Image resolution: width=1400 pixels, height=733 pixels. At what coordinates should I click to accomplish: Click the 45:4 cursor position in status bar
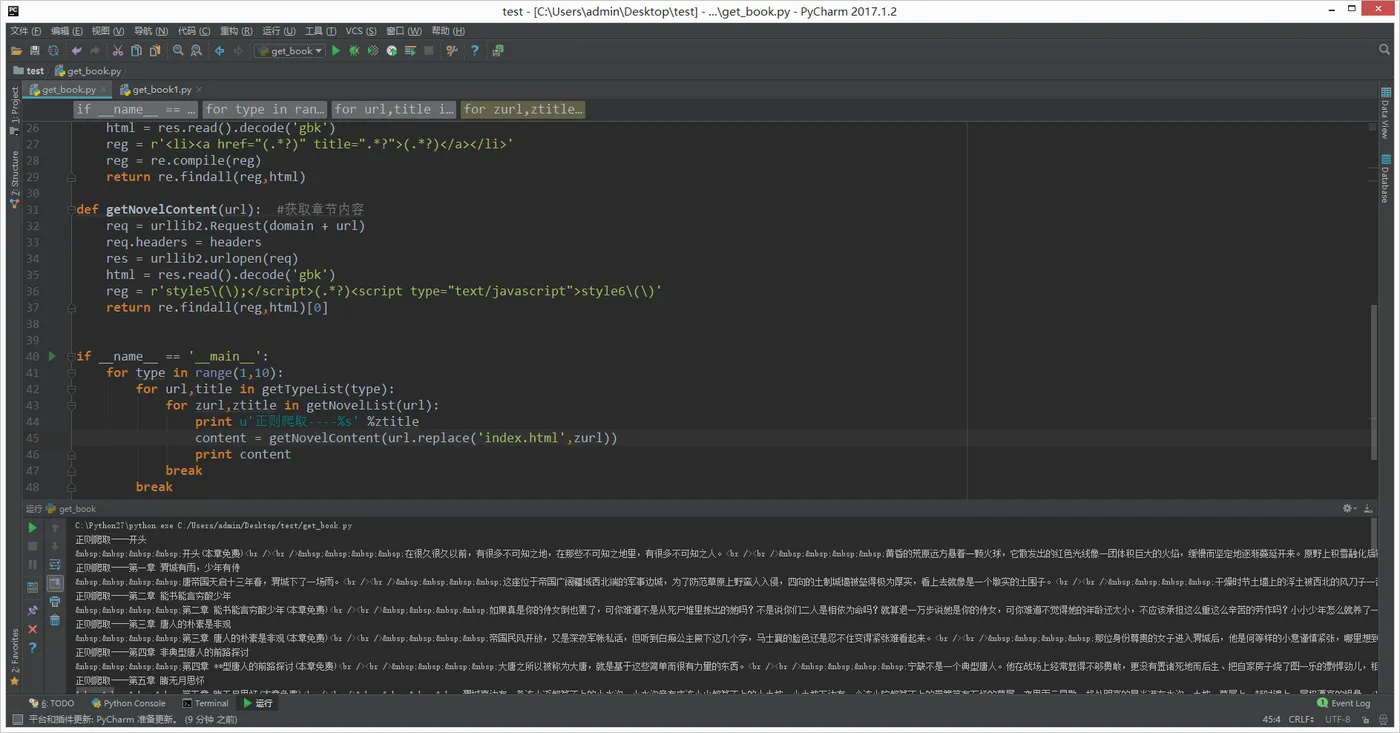1271,719
